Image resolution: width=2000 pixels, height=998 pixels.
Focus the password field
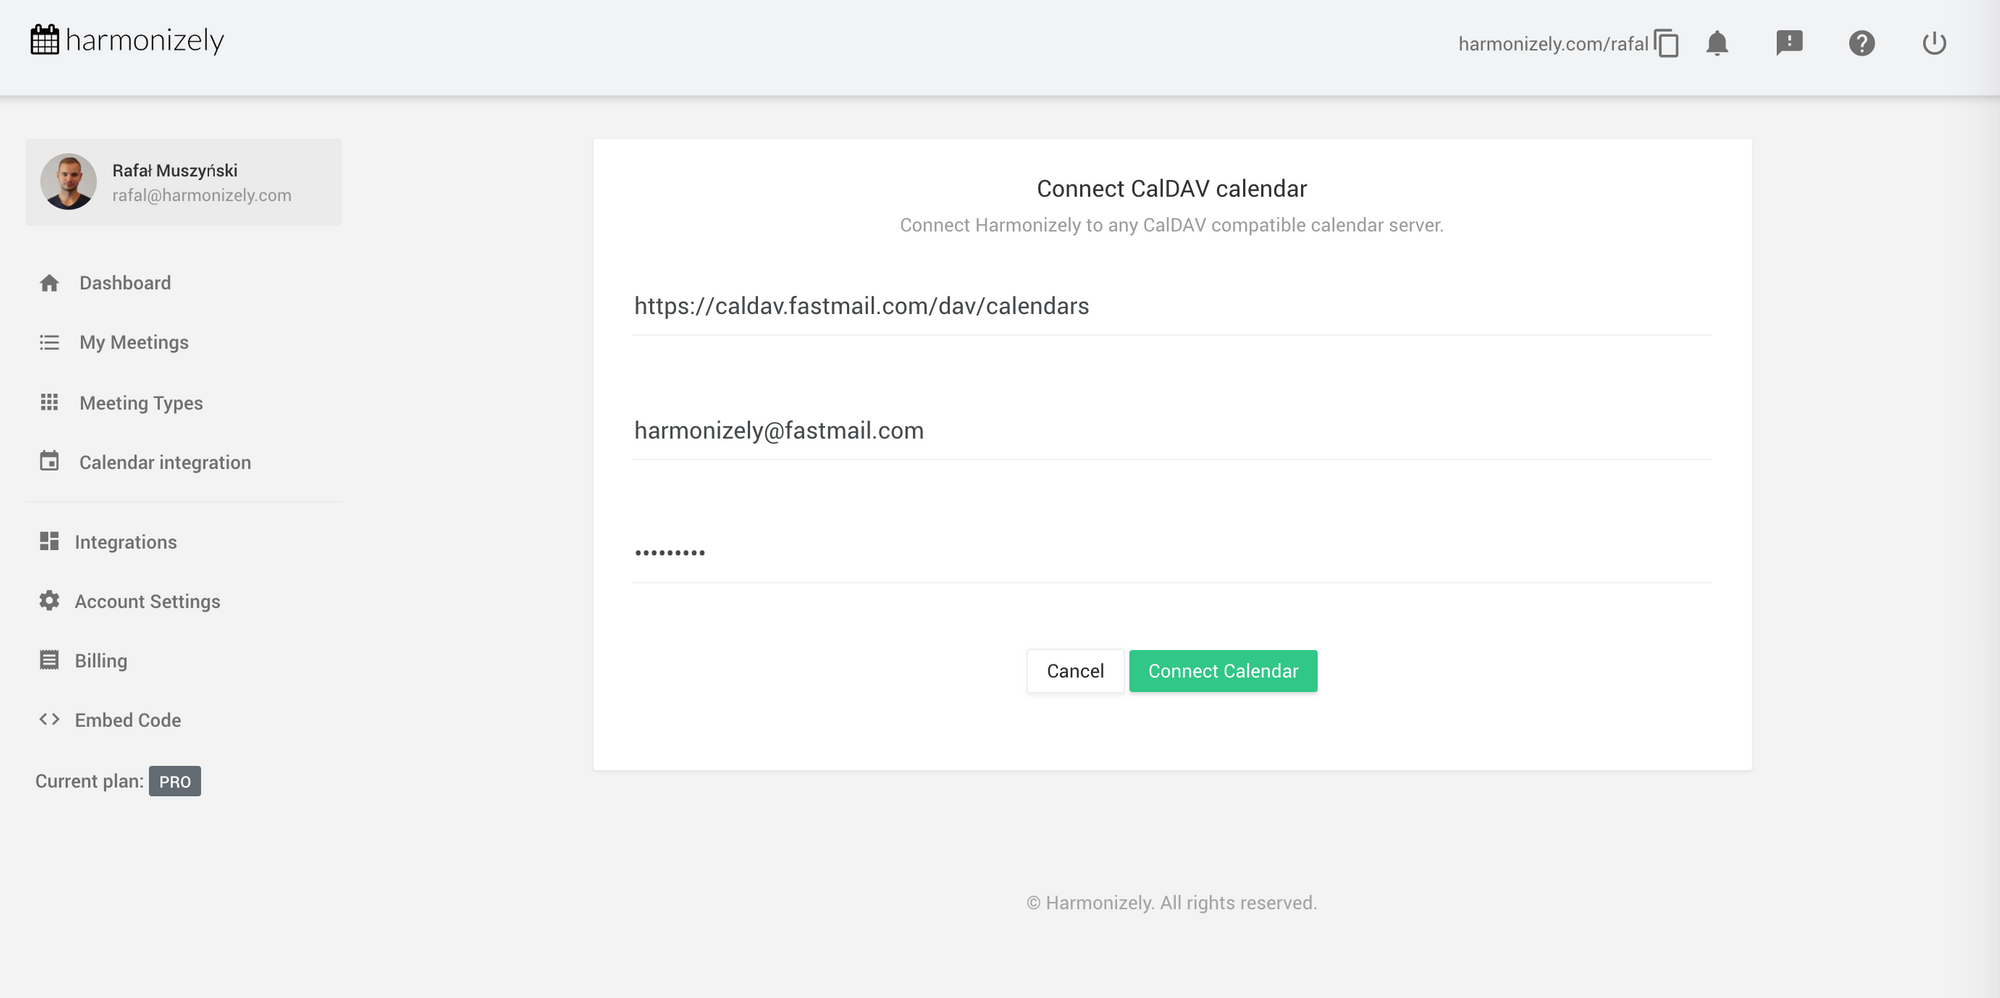(1172, 553)
